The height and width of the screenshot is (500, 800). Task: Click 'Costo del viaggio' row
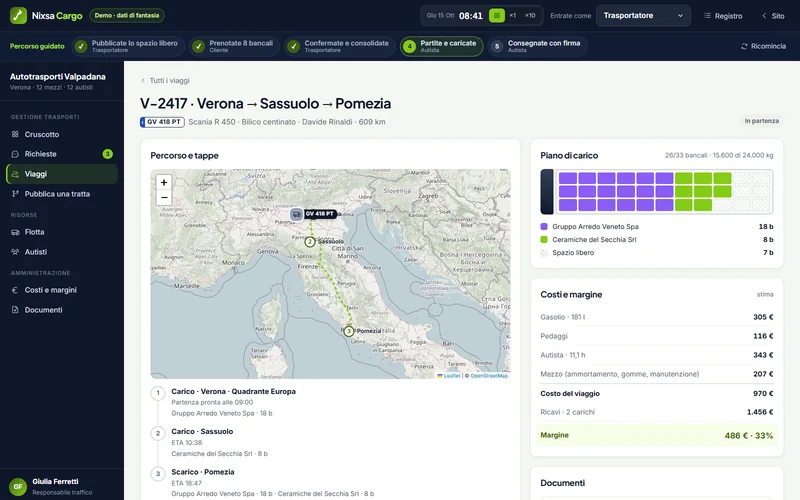[657, 393]
